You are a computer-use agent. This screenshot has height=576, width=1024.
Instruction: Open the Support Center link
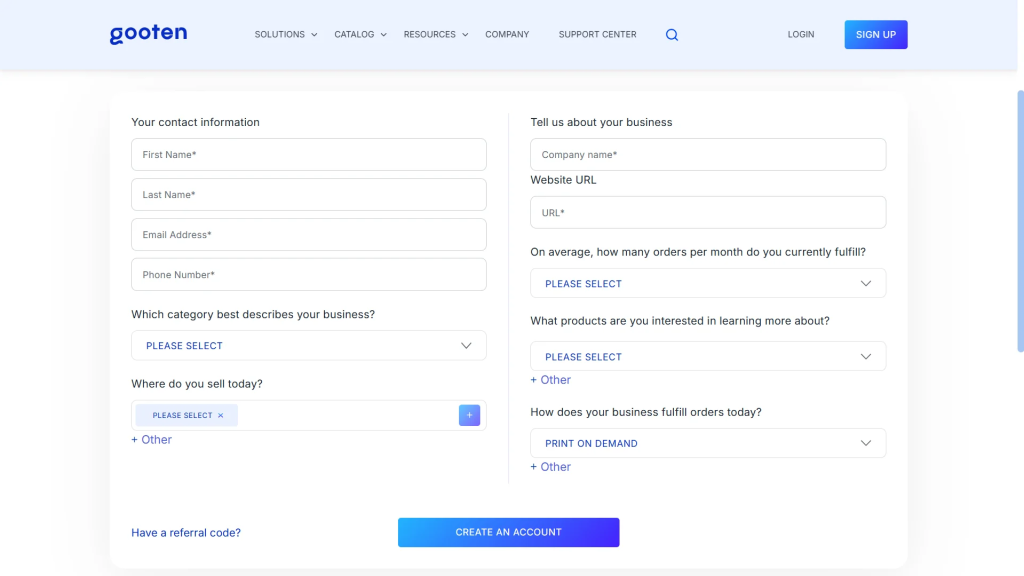(x=597, y=35)
